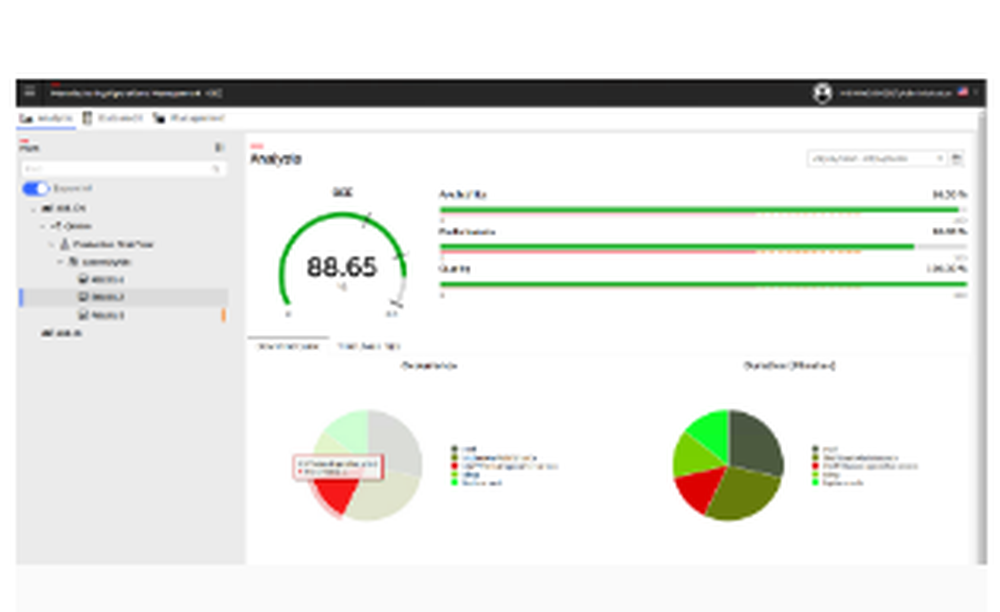
Task: Select the first sub-tab under the OEE gauge
Action: tap(288, 346)
